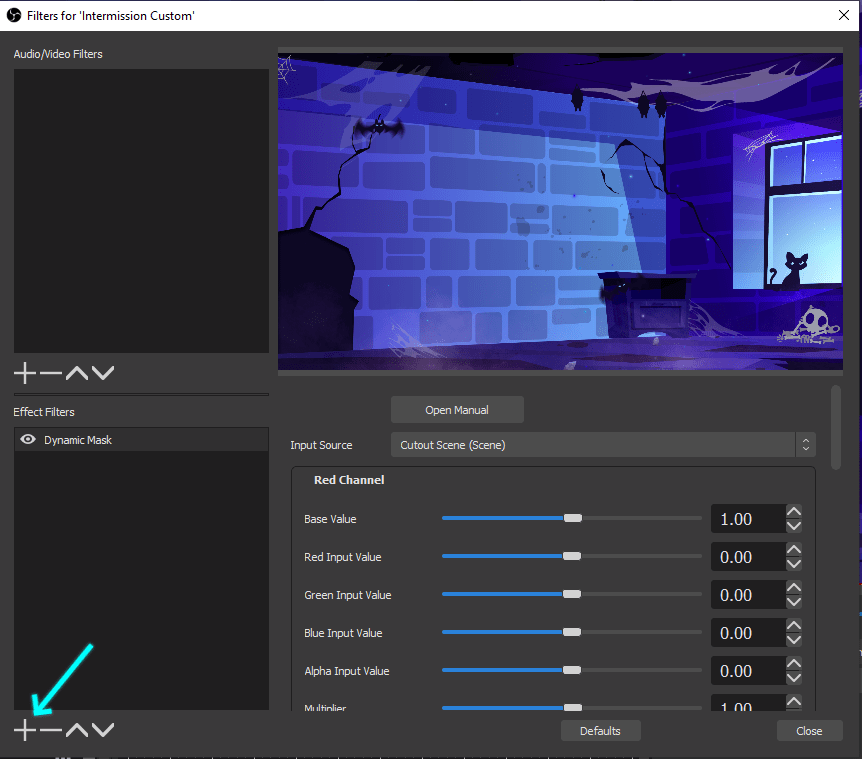Increase Blue Input Value with up arrow
The width and height of the screenshot is (862, 759).
point(794,625)
